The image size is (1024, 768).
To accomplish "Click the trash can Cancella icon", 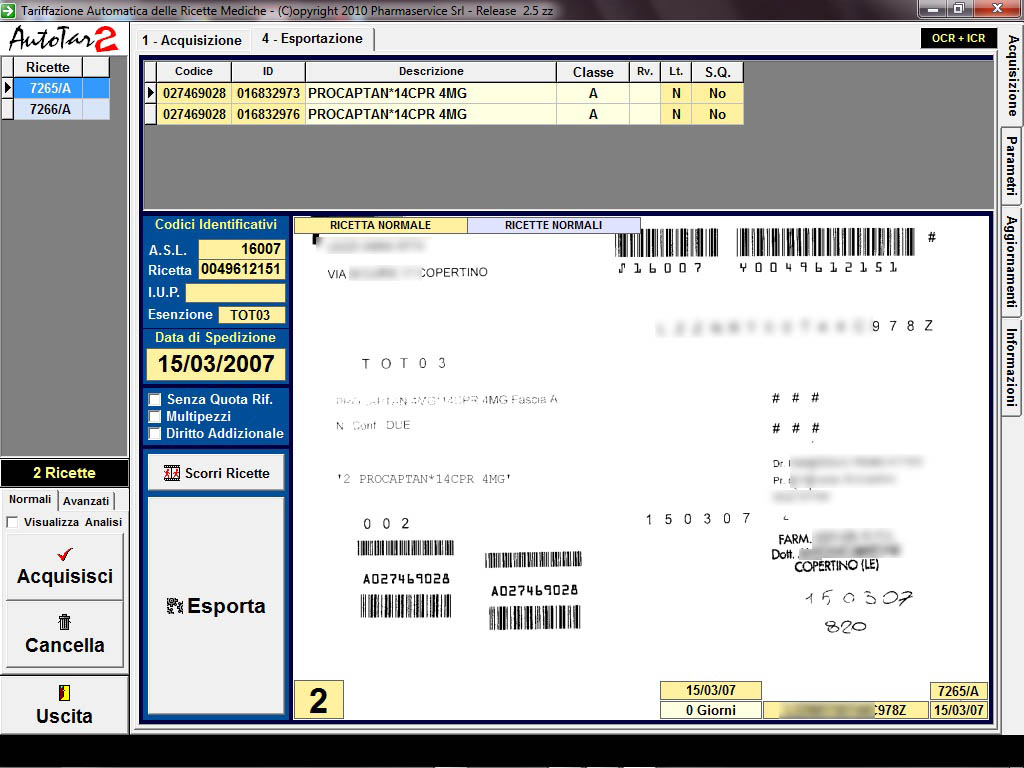I will 65,622.
